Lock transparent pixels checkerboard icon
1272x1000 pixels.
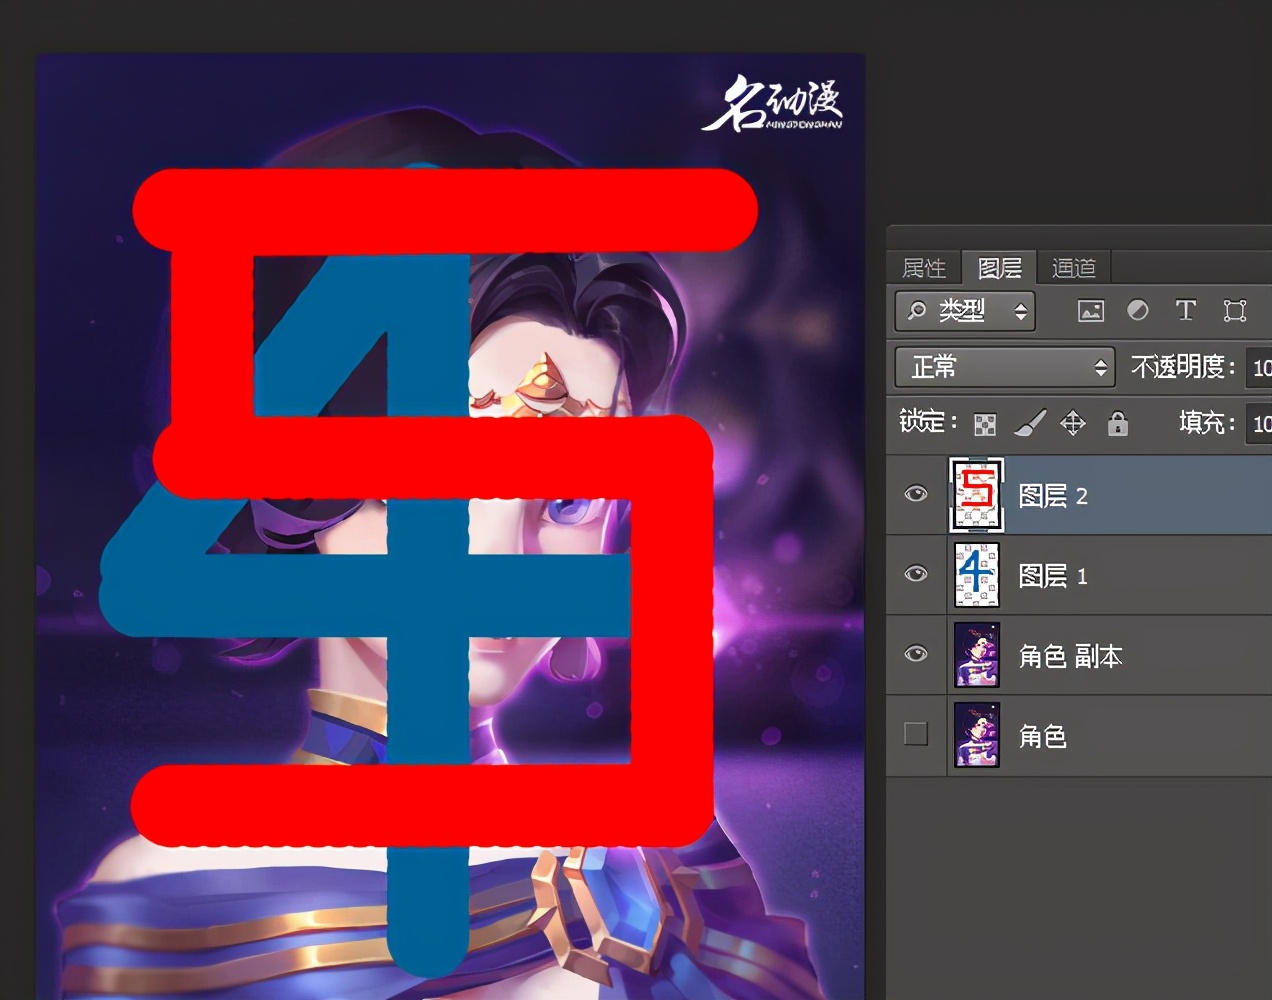tap(985, 424)
